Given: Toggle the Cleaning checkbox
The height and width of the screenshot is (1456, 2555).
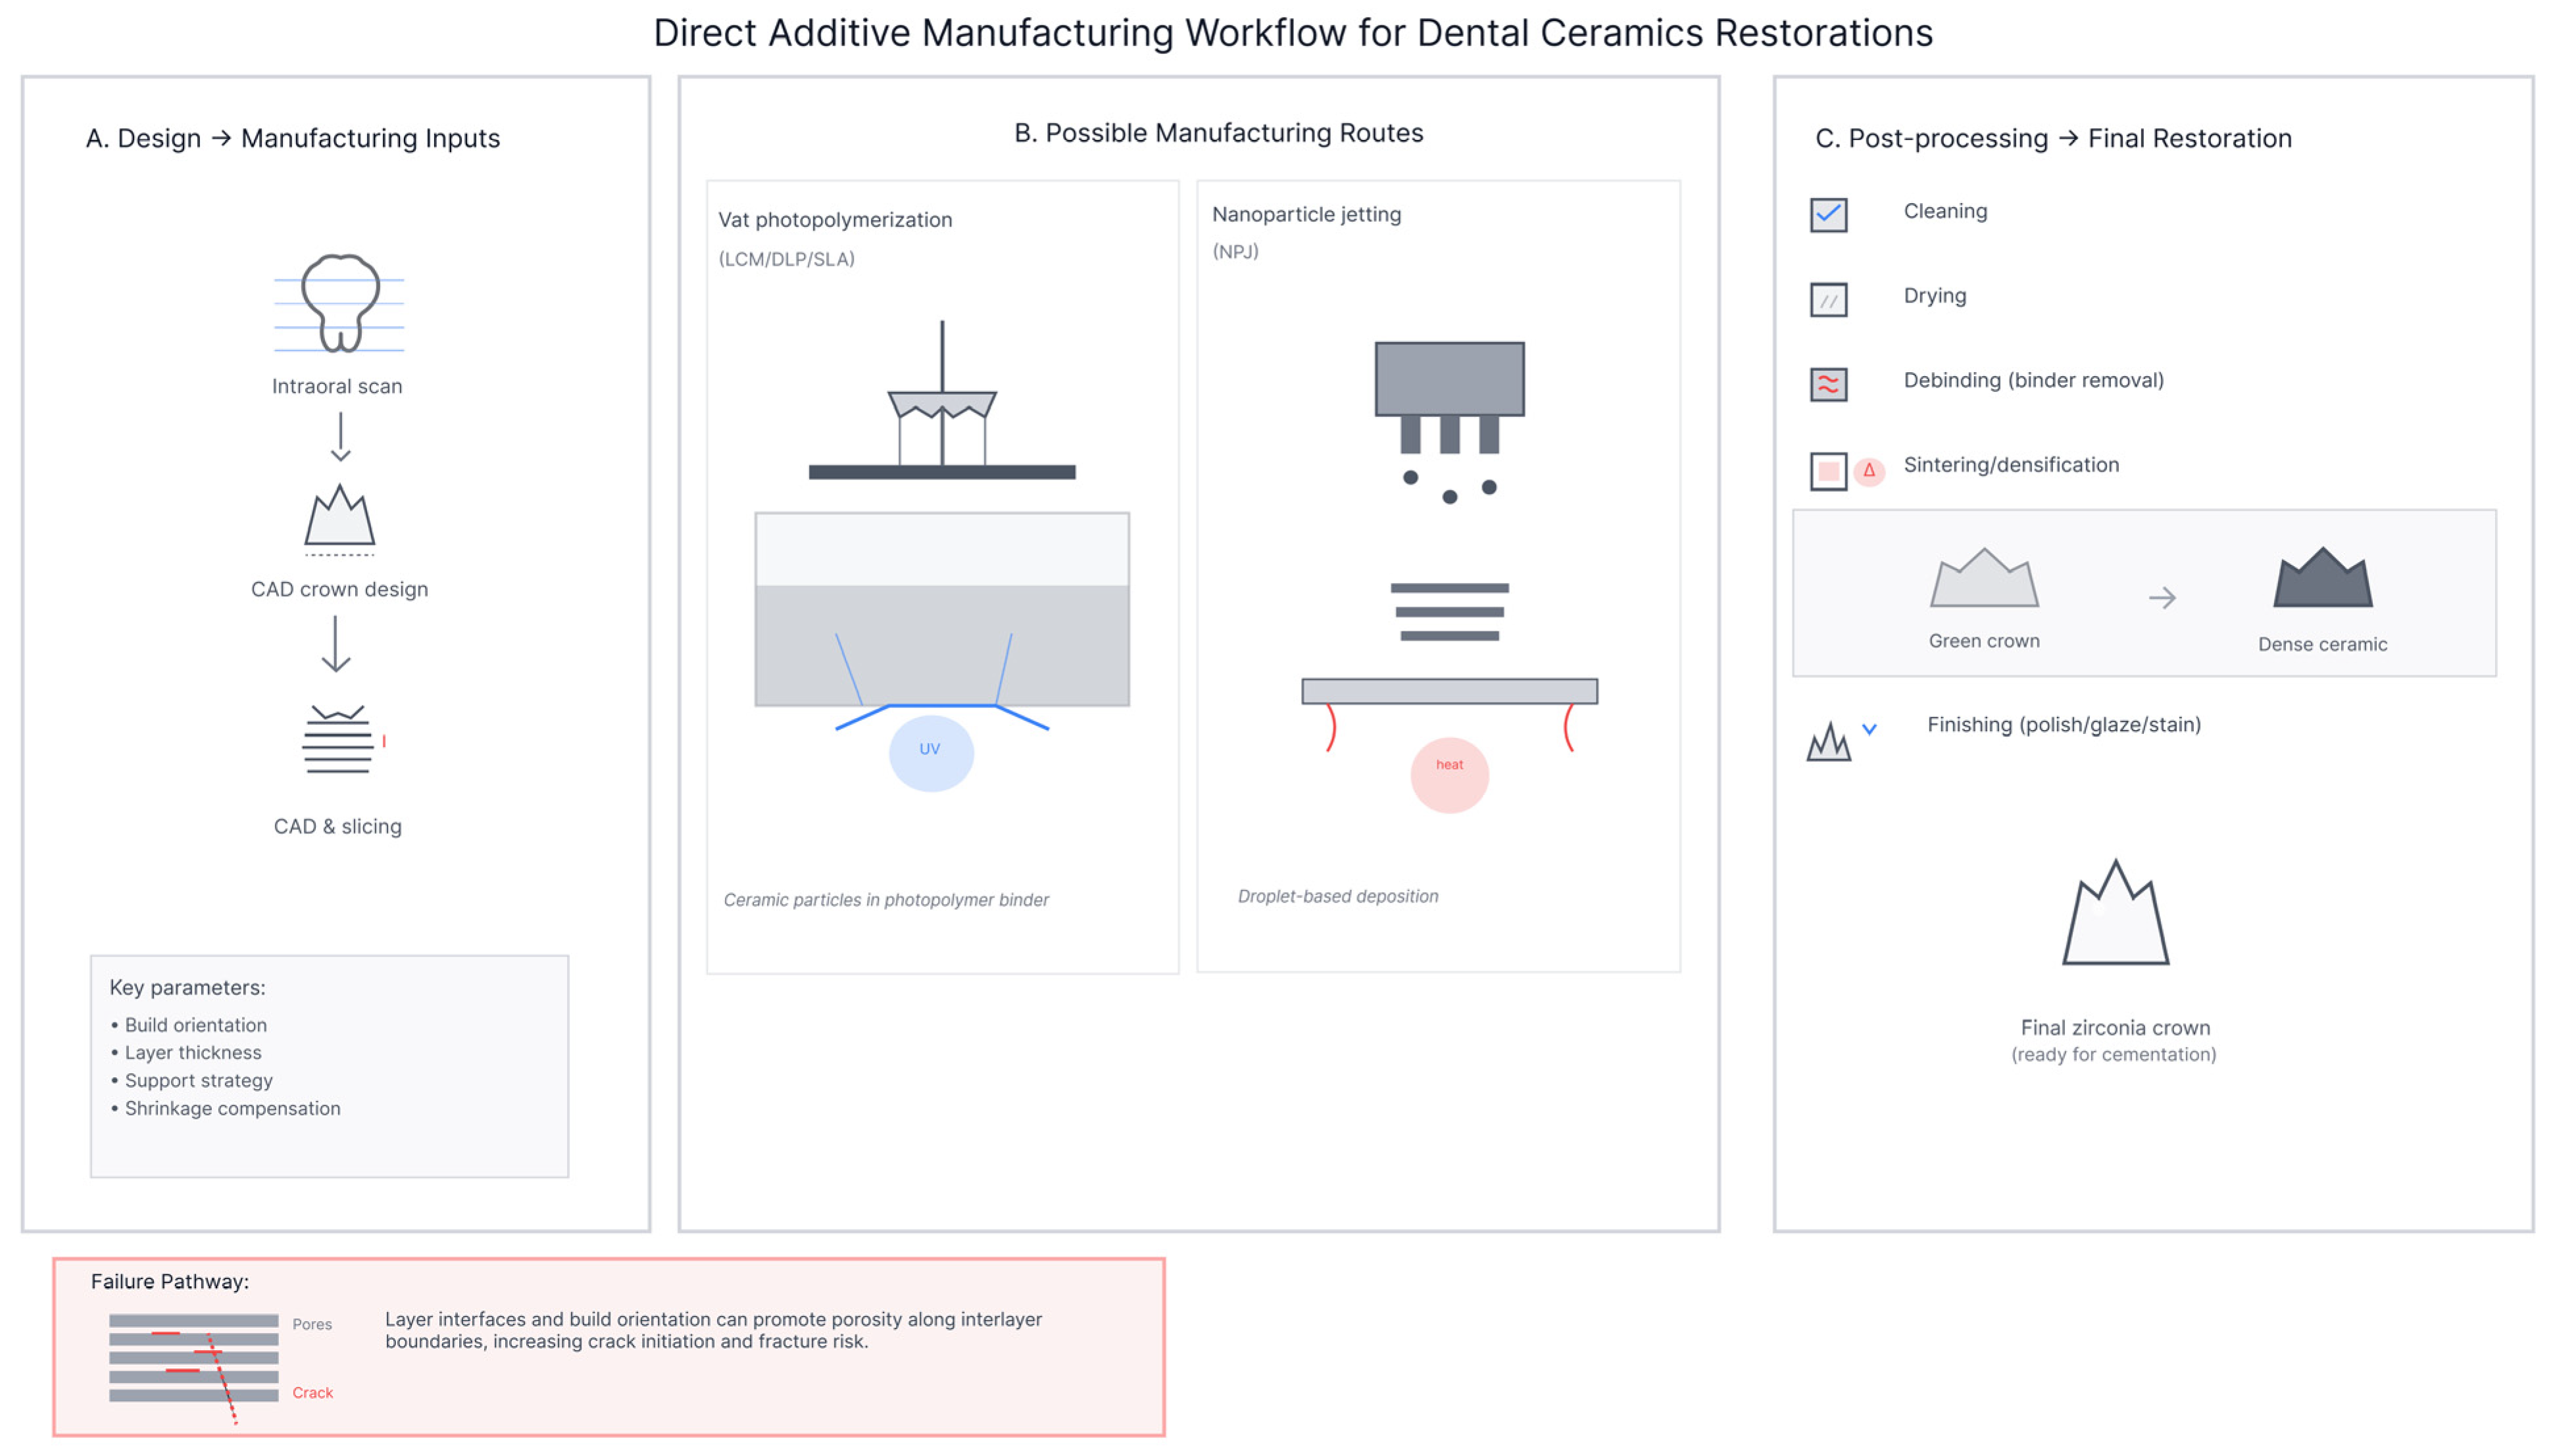Looking at the screenshot, I should pos(1828,215).
